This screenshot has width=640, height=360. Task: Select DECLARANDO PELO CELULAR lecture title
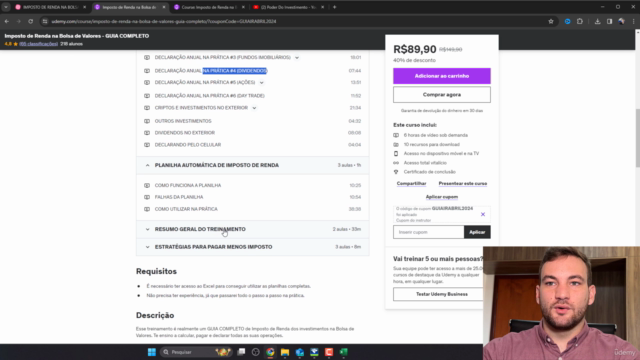[188, 145]
